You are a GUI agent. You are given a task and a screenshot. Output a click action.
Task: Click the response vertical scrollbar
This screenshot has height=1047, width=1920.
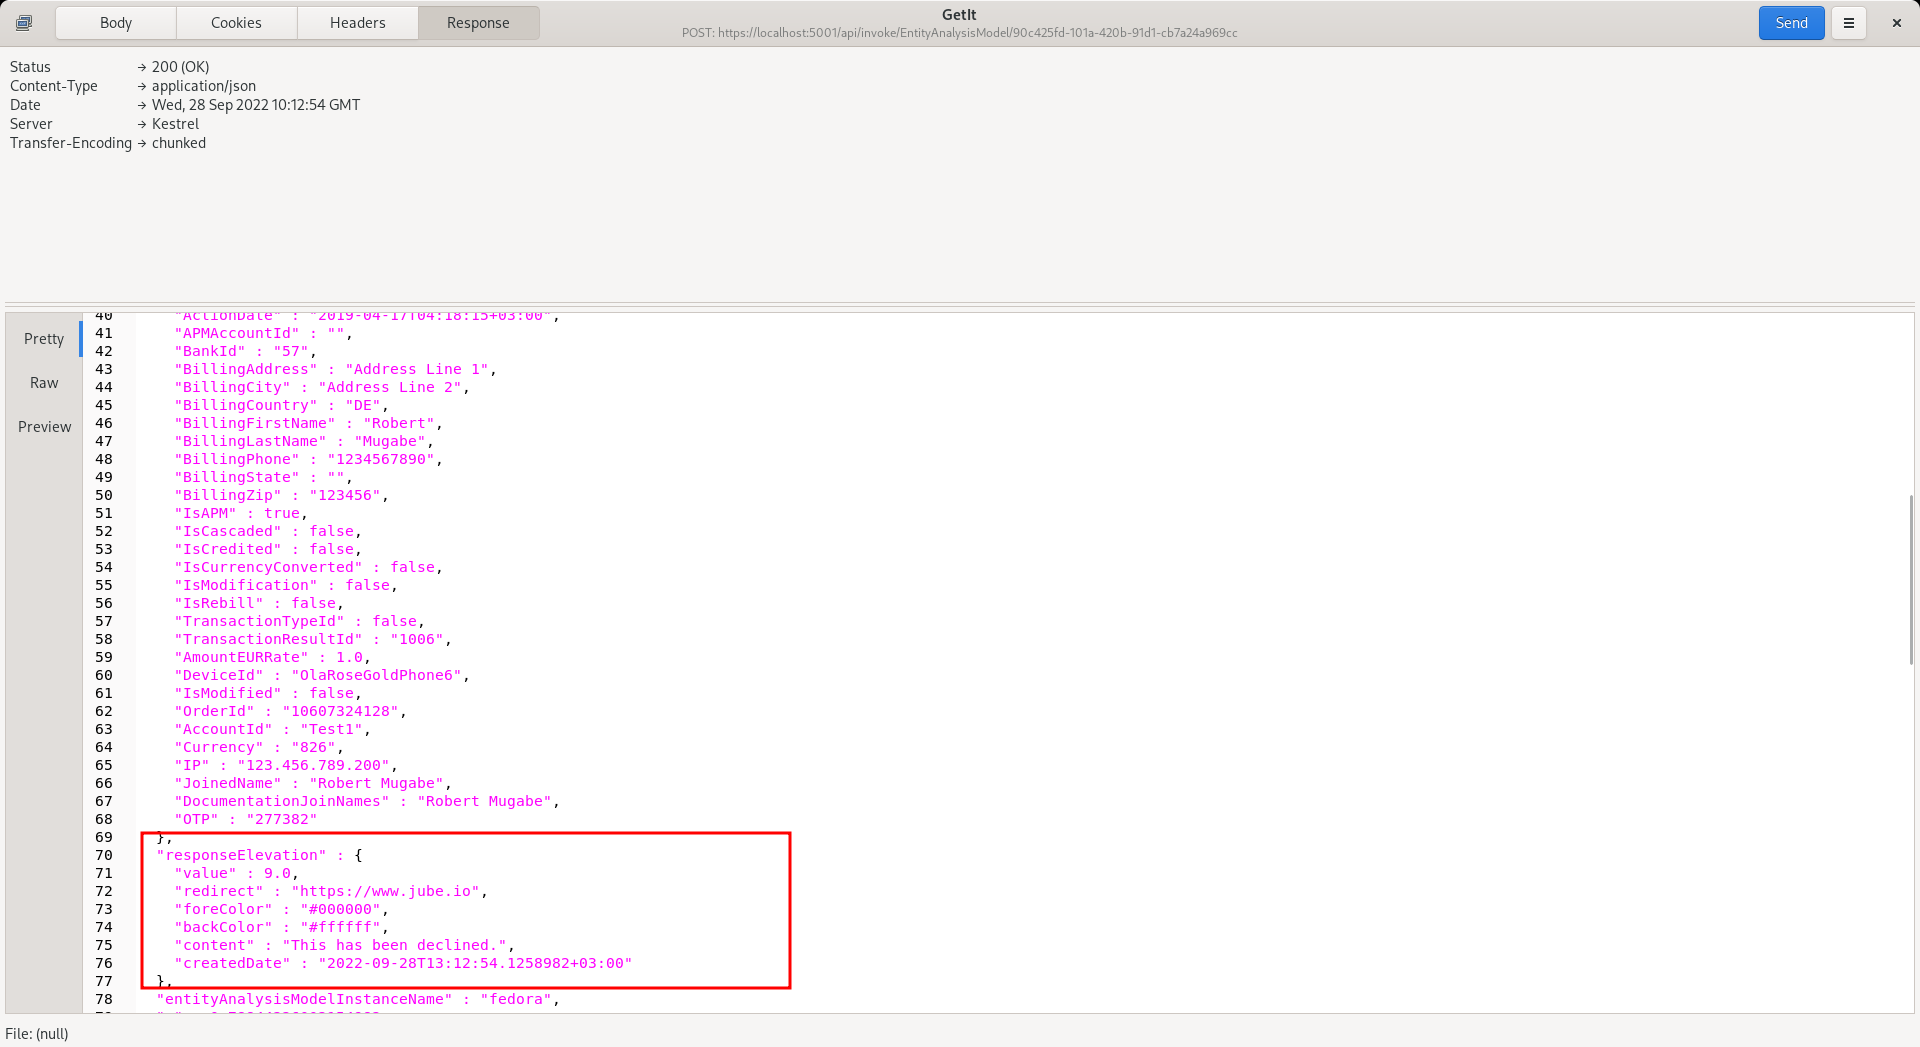1911,579
